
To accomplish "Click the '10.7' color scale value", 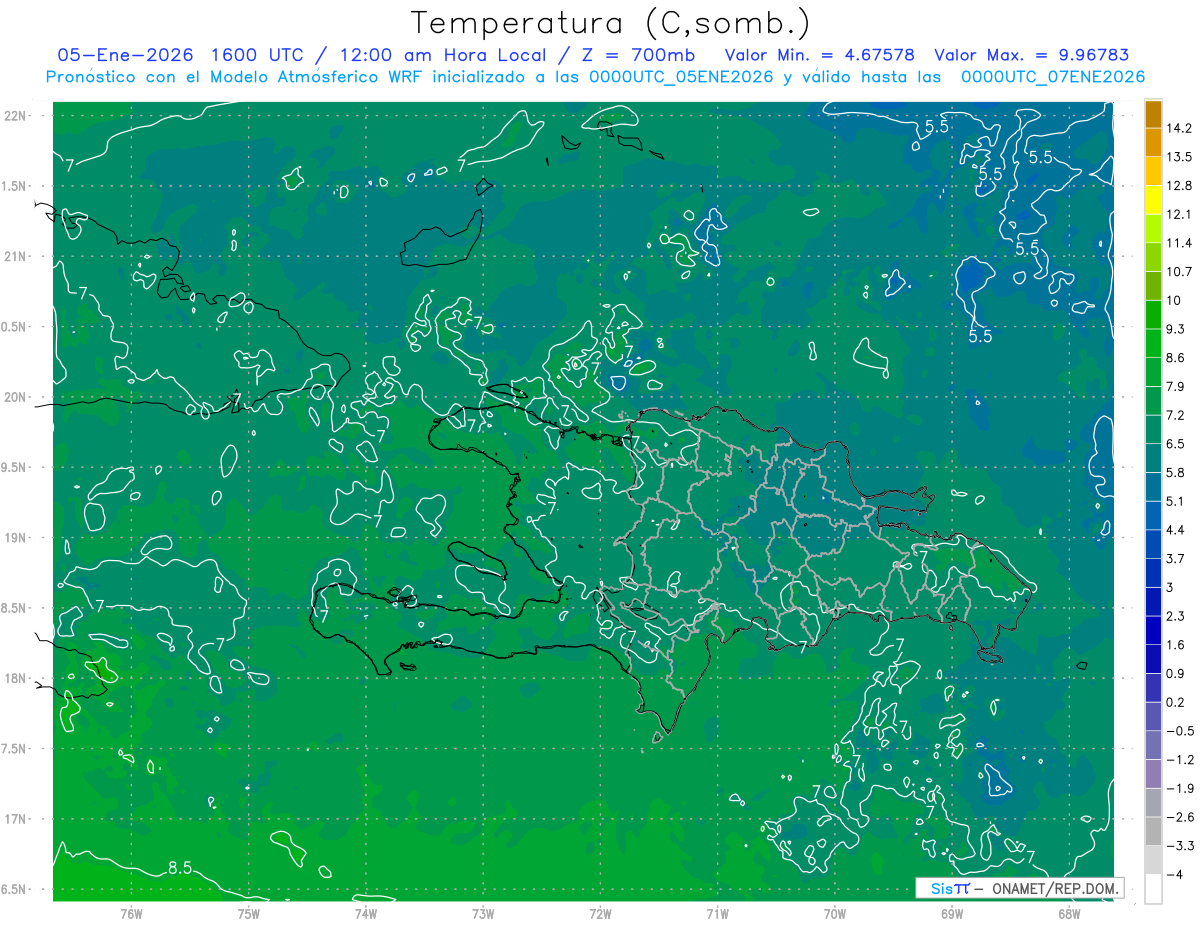I will [x=1181, y=272].
